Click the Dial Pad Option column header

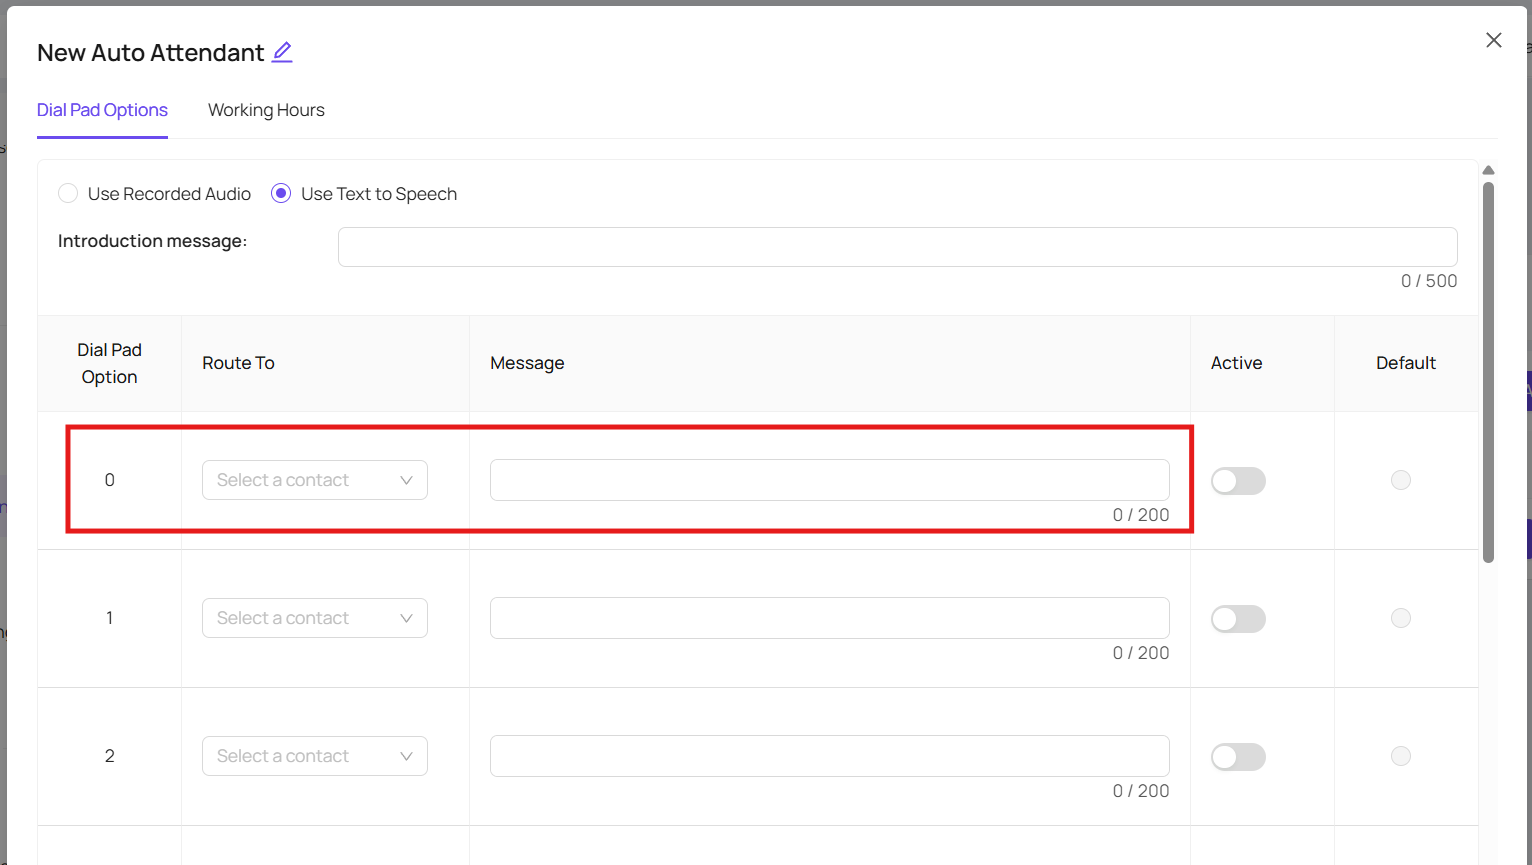[x=110, y=363]
